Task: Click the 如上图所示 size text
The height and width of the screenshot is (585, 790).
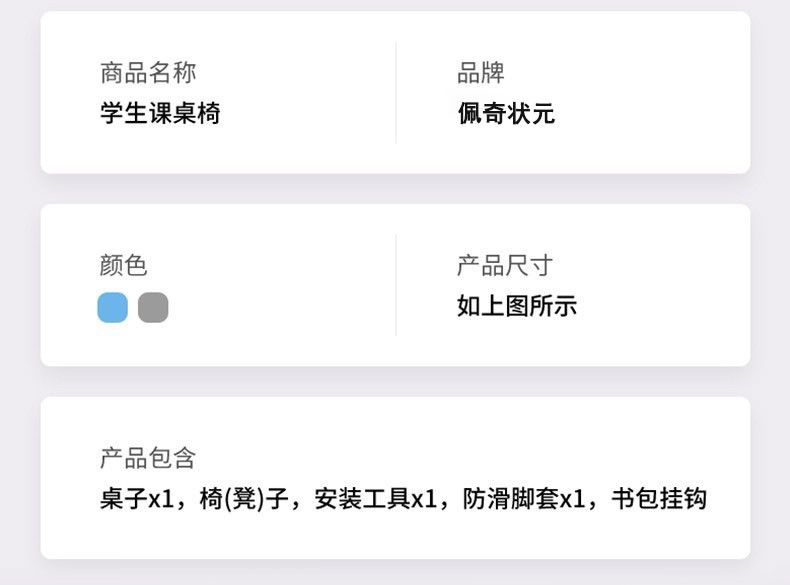Action: click(x=517, y=306)
